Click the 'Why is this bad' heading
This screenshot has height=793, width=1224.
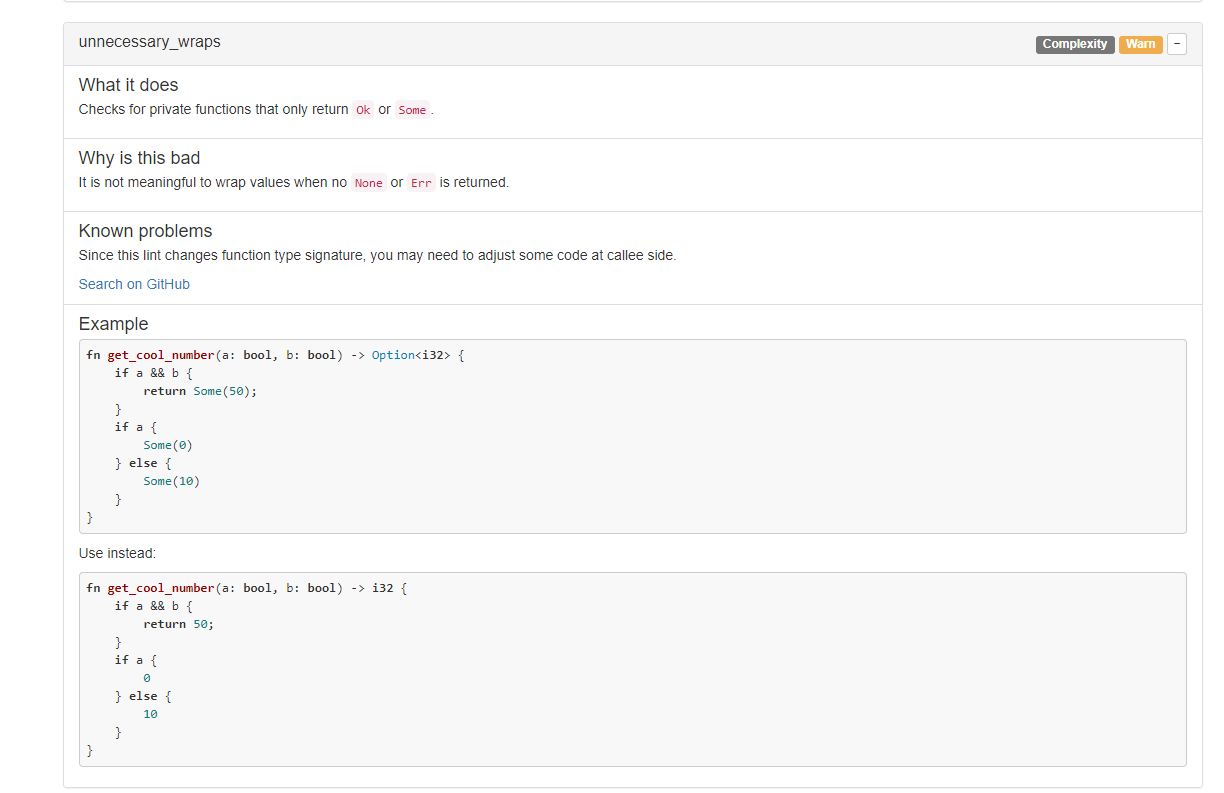point(140,158)
